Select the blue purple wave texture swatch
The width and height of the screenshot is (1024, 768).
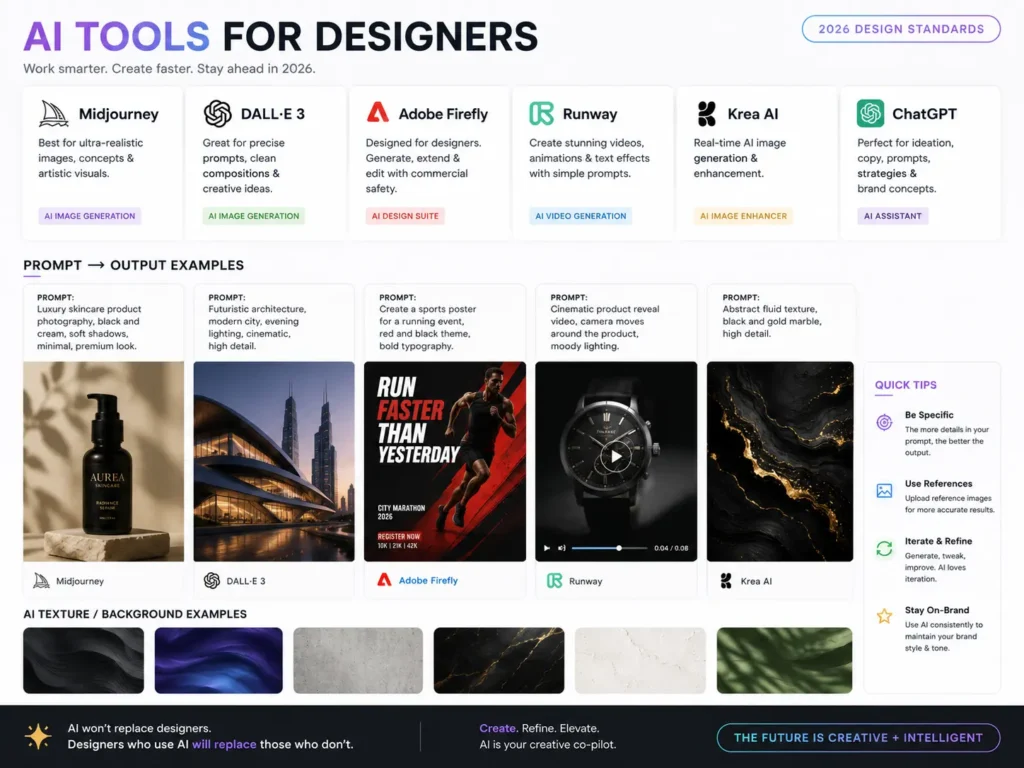(219, 660)
